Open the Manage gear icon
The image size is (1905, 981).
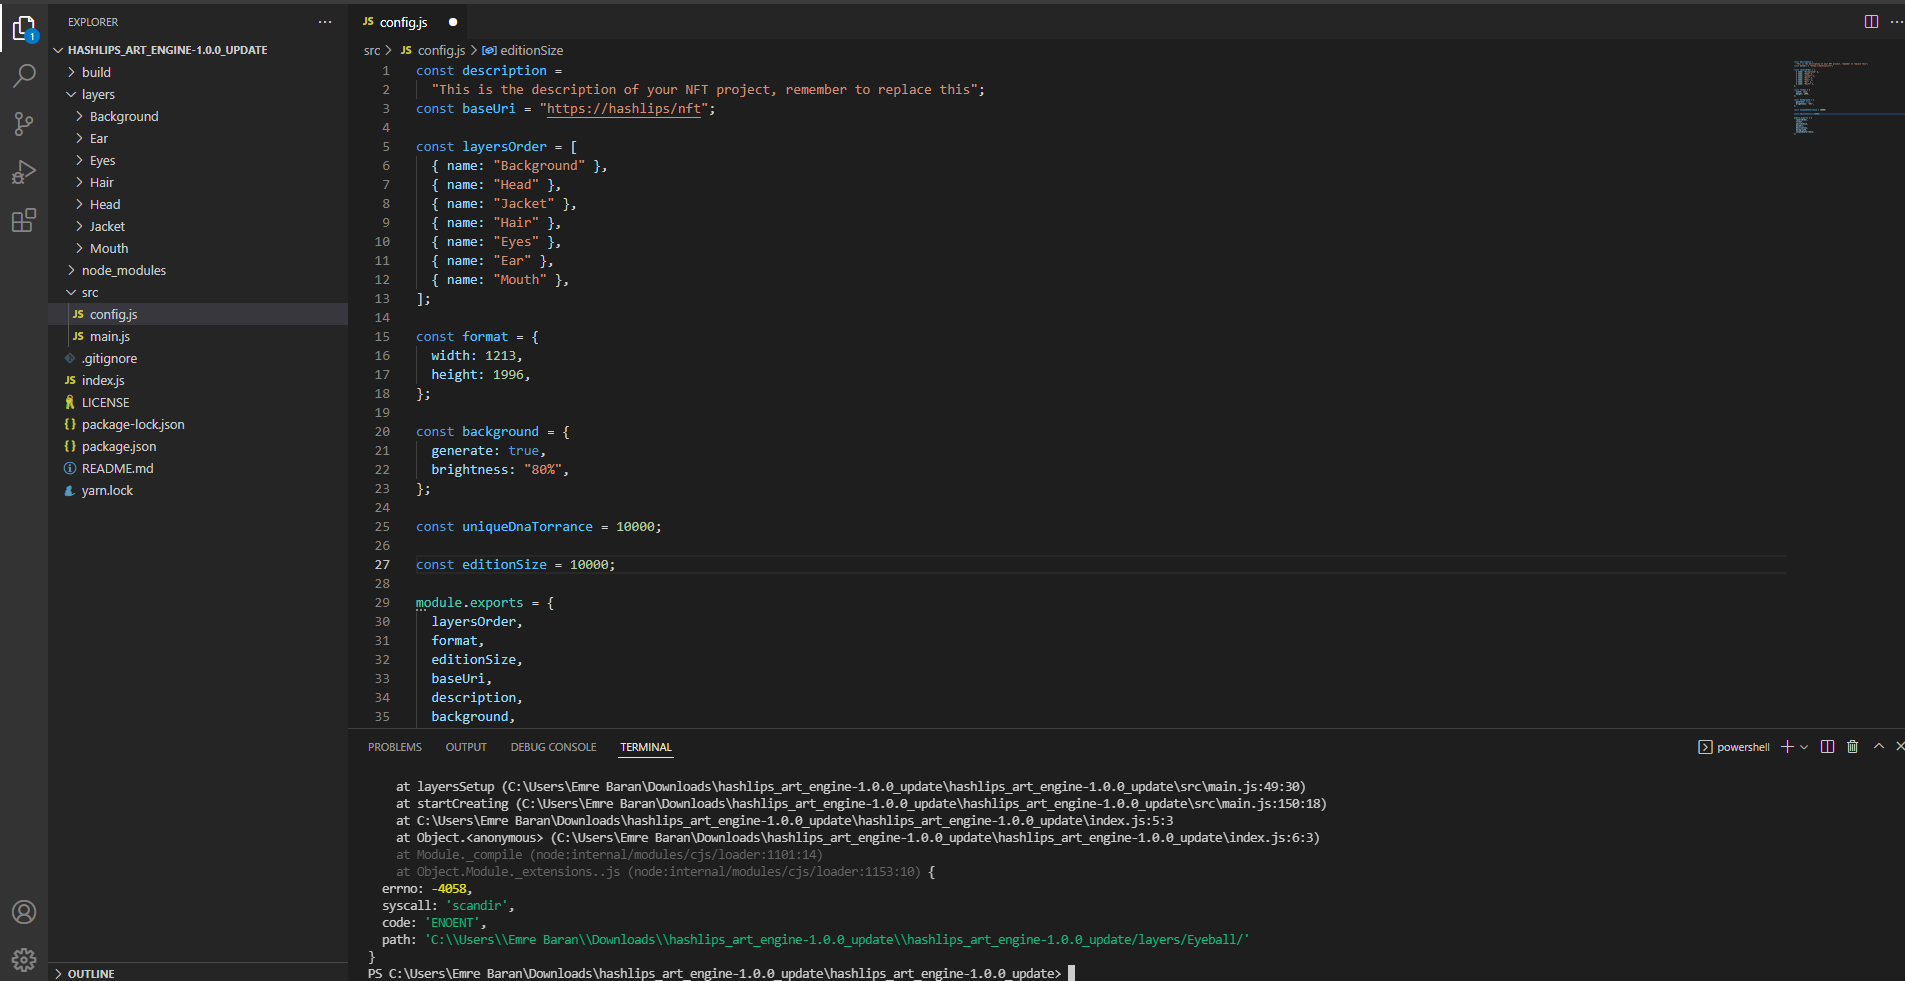click(x=24, y=960)
